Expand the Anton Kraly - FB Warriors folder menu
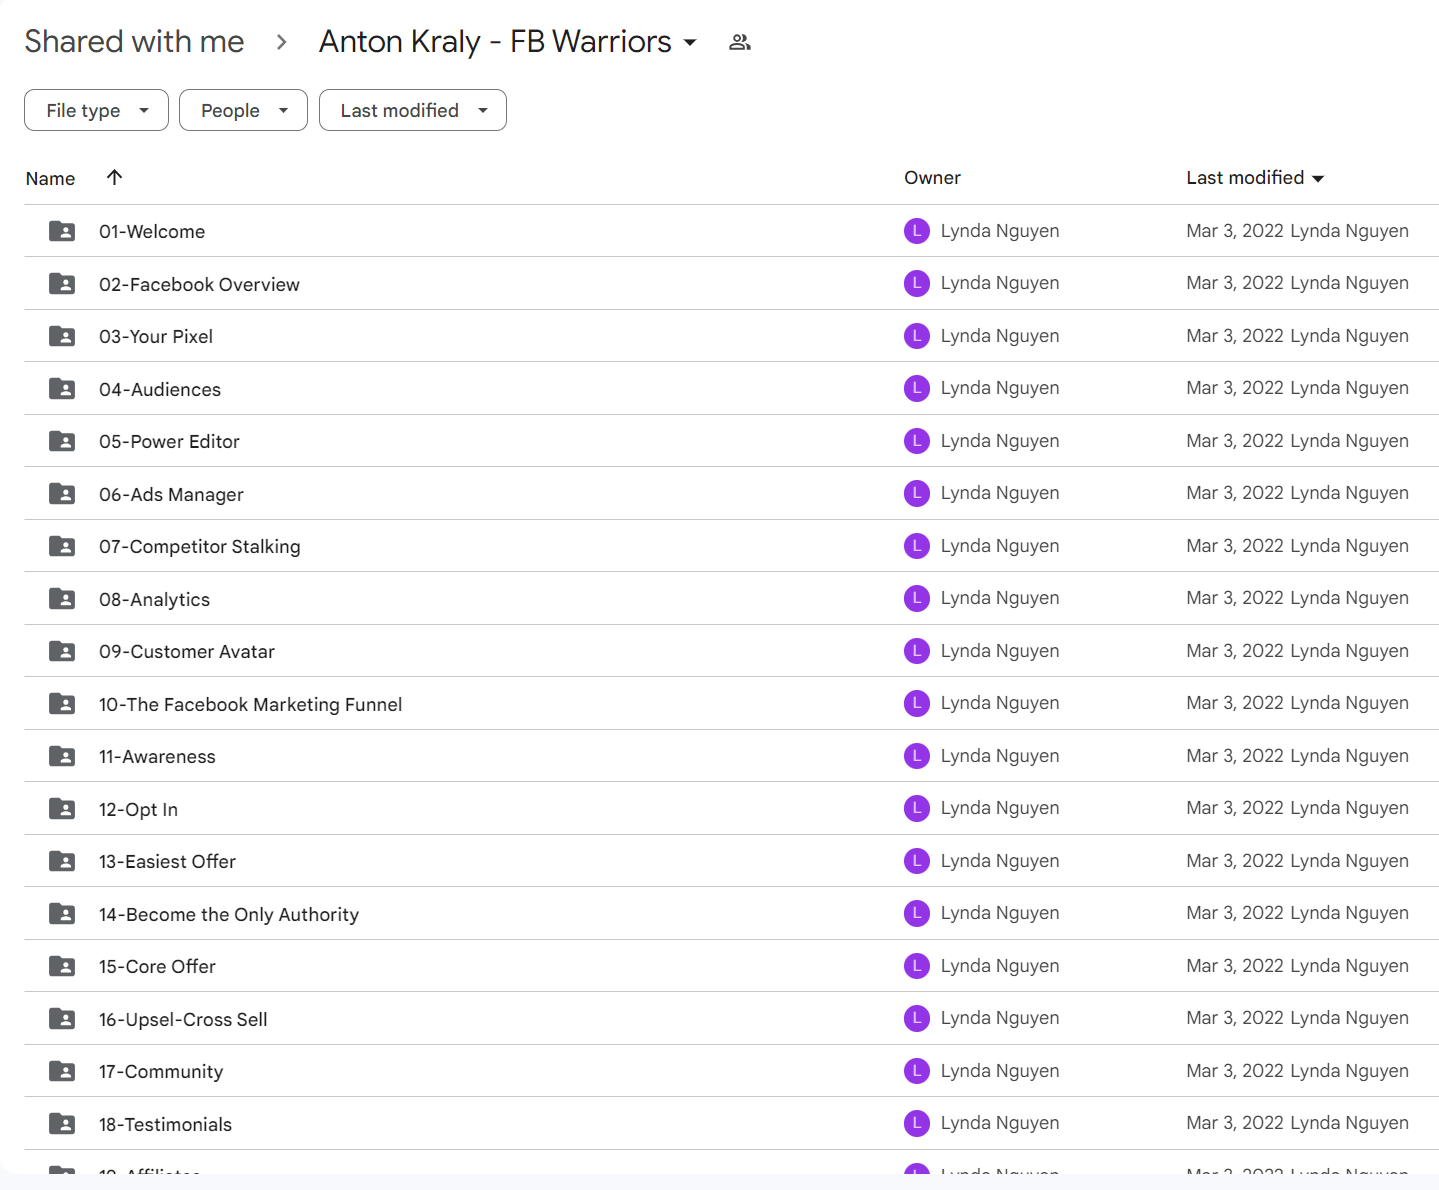Viewport: 1439px width, 1190px height. pos(690,42)
